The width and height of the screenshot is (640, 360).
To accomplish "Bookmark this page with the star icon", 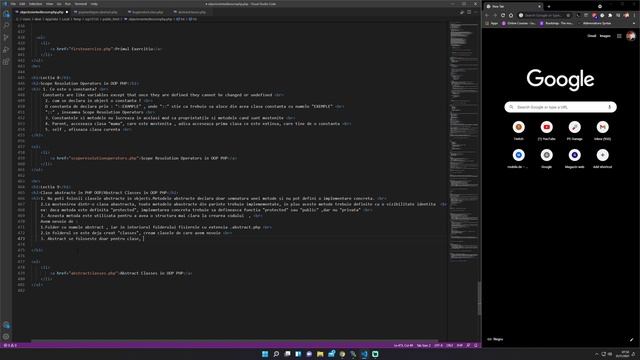I will coord(568,15).
